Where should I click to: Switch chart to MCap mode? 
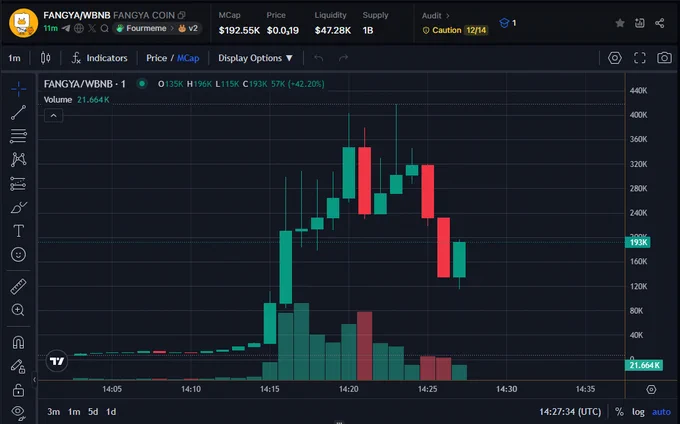click(x=188, y=58)
